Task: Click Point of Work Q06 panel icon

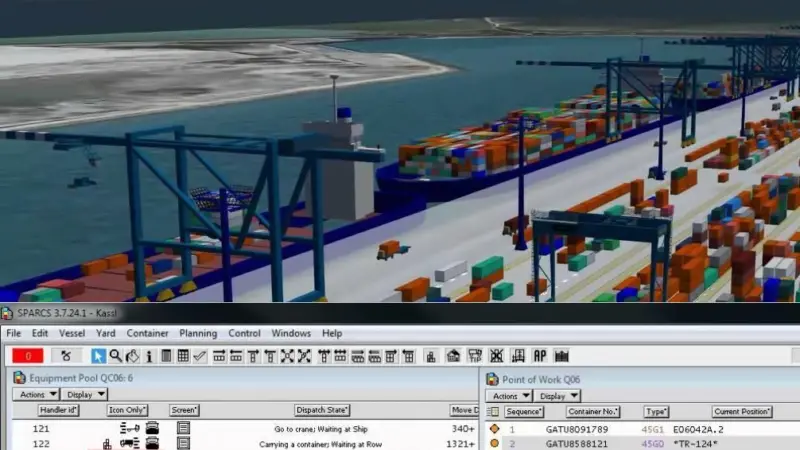Action: [492, 380]
